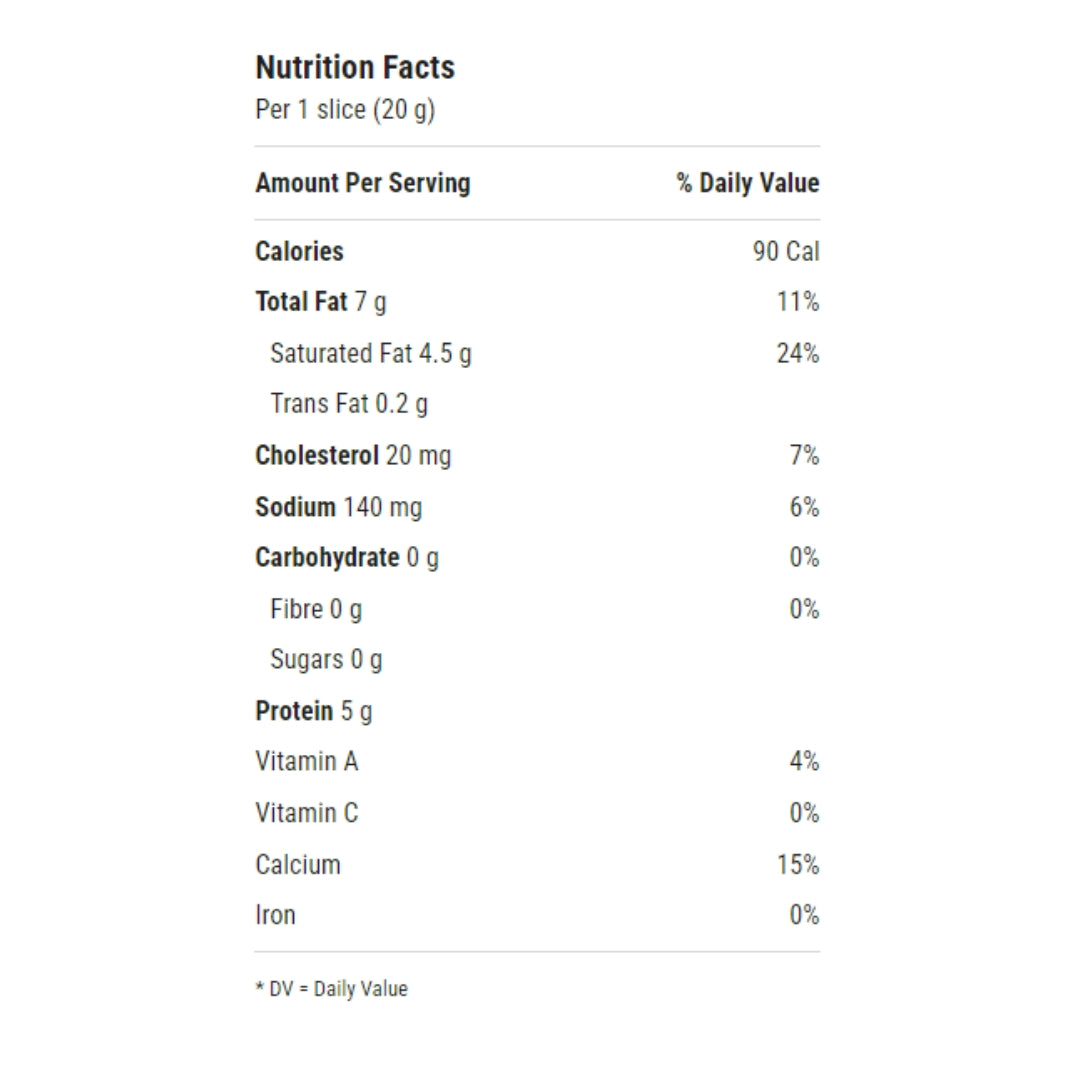
Task: Click the Nutrition Facts heading
Action: 355,68
